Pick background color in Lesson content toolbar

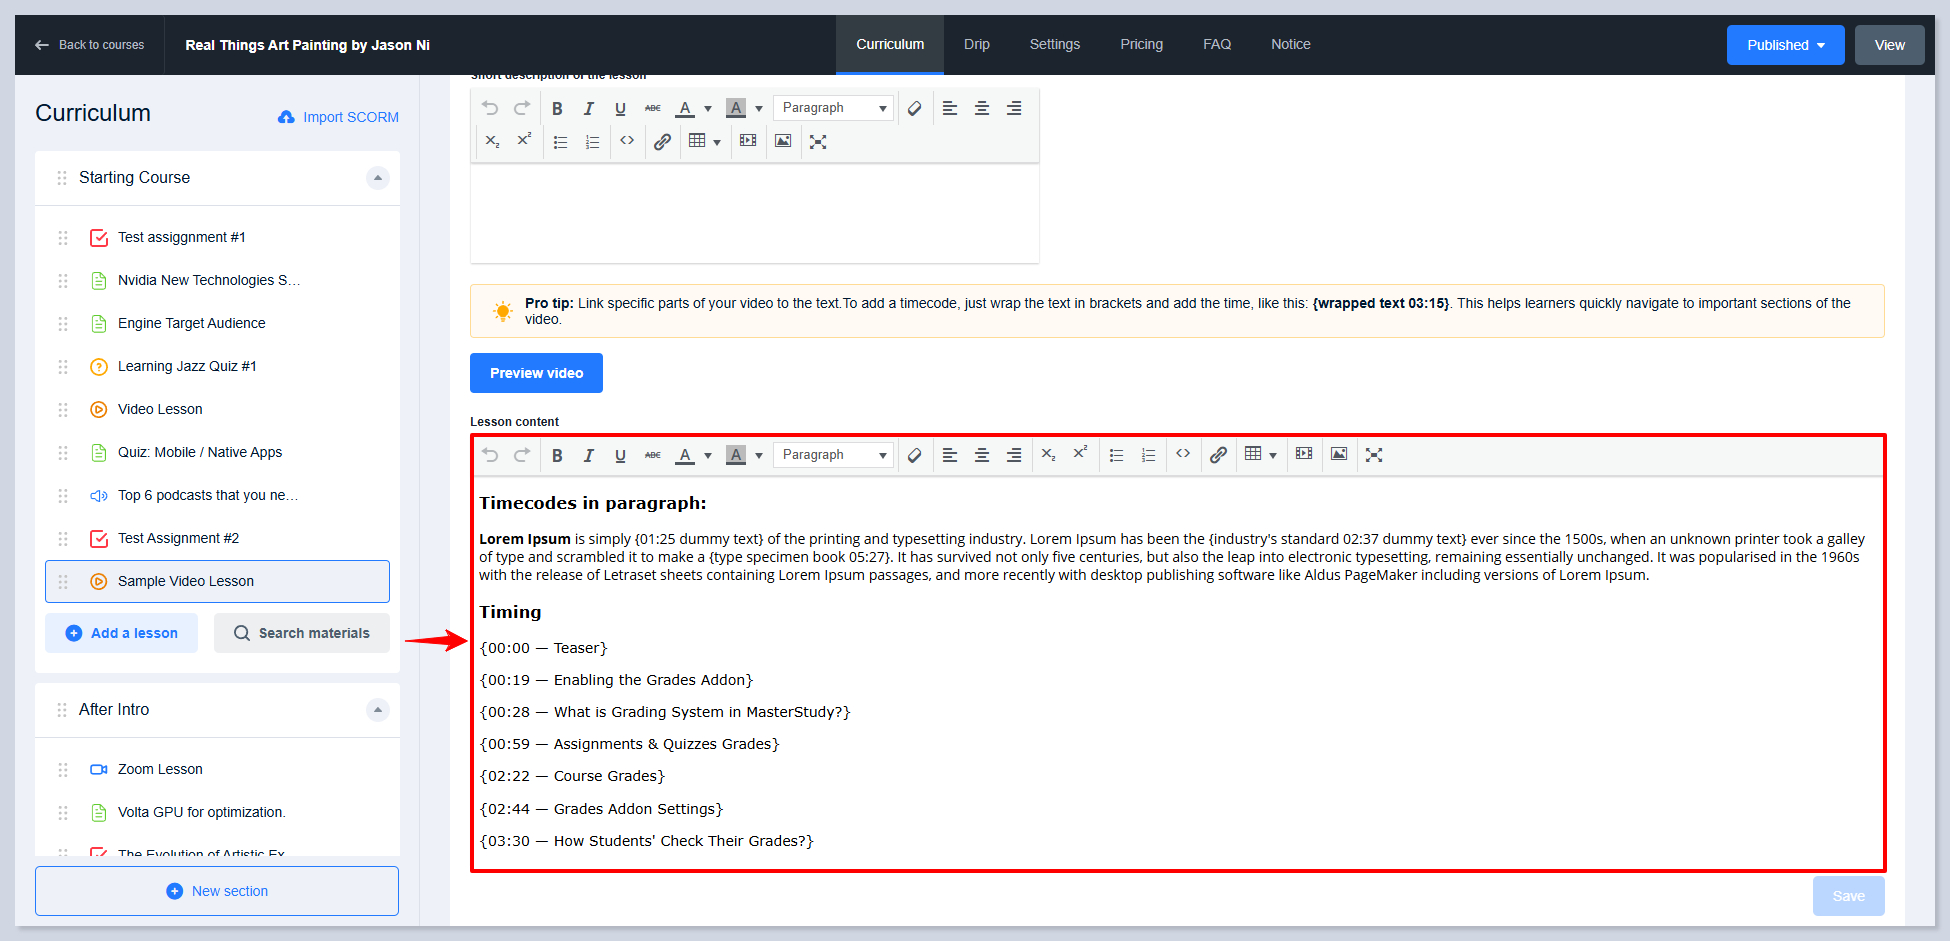(x=736, y=455)
